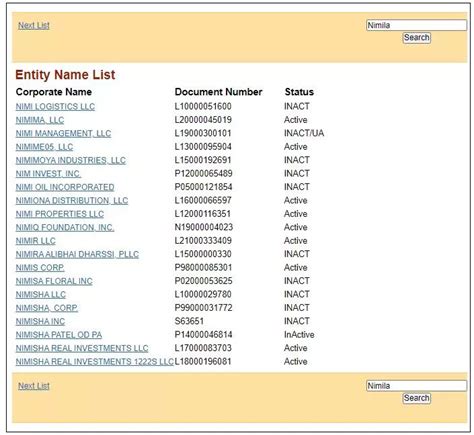Open NIM INVEST, INC. link

(48, 174)
